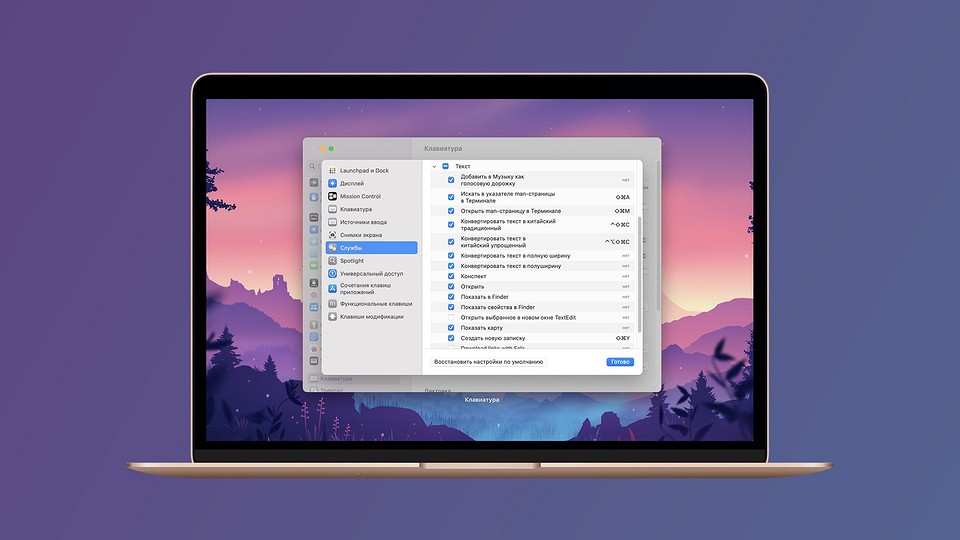Image resolution: width=960 pixels, height=540 pixels.
Task: Select the Mission Control icon
Action: 332,197
